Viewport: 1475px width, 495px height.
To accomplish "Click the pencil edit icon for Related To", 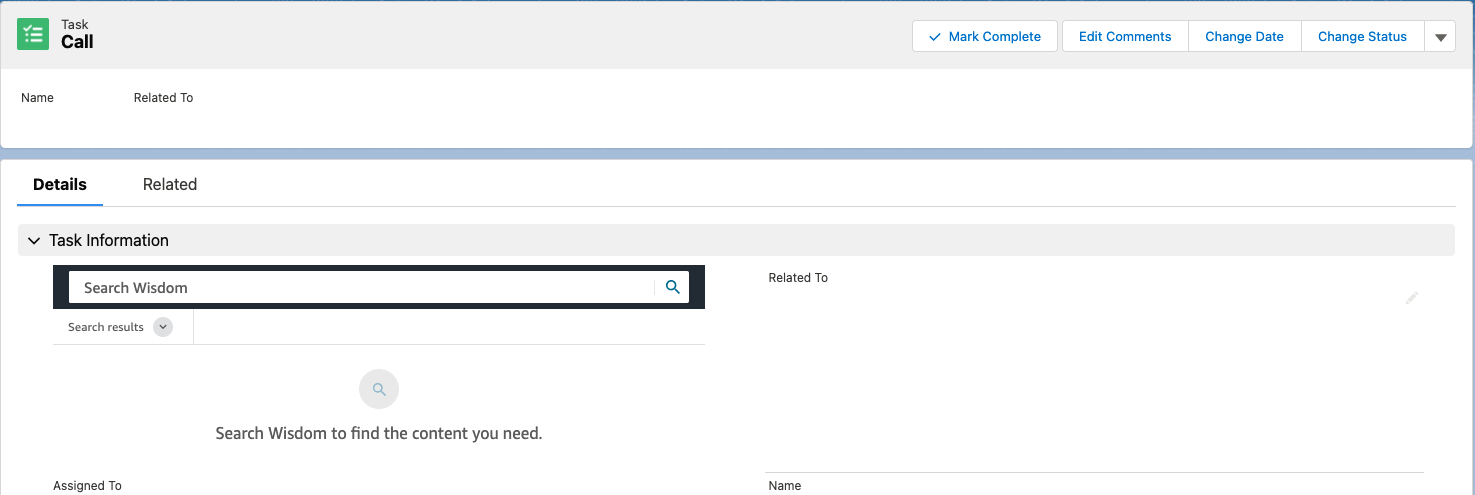I will (x=1412, y=298).
